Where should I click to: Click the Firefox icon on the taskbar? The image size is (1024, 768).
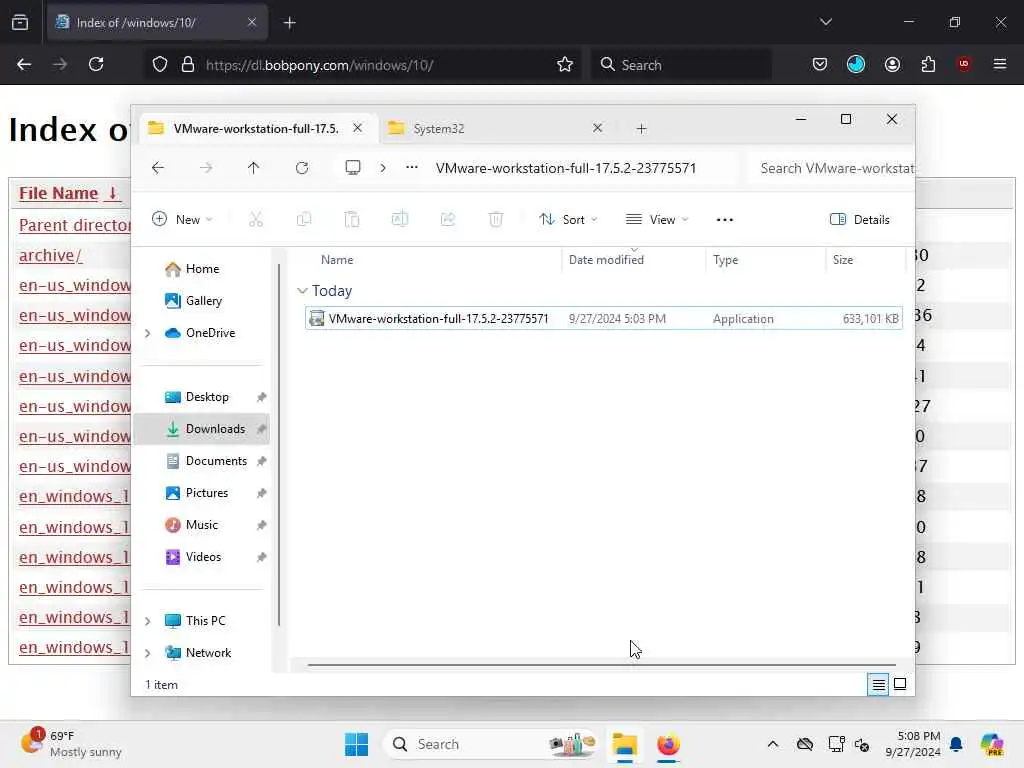pyautogui.click(x=668, y=744)
